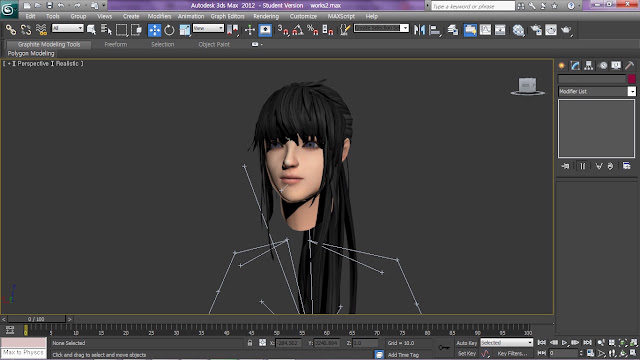Open the Rendered Frame Window

coord(551,30)
